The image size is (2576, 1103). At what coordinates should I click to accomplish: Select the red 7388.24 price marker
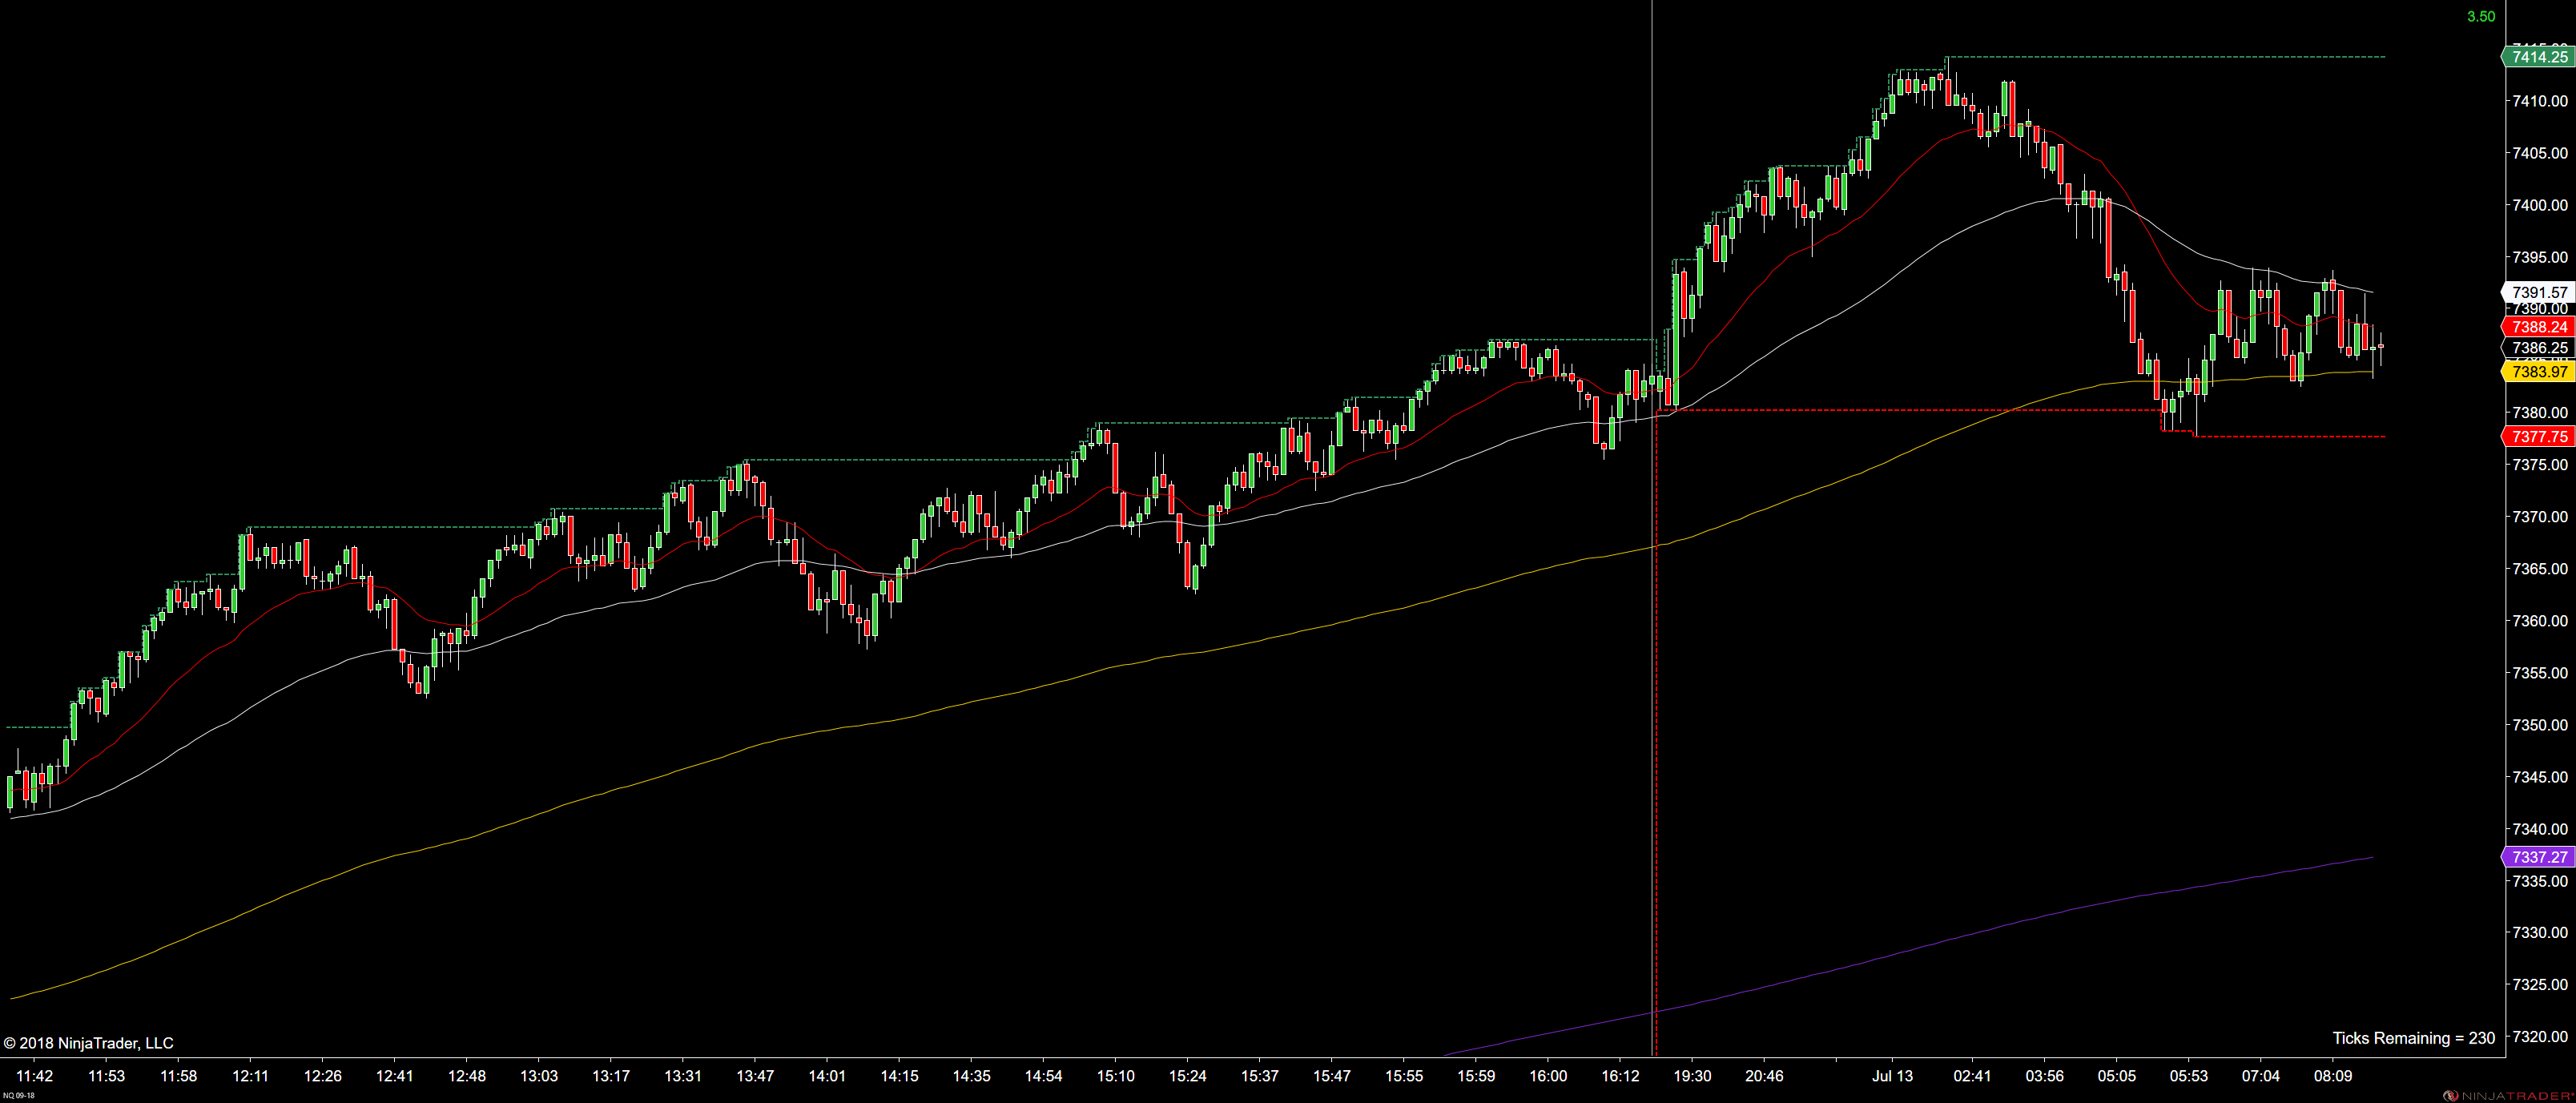point(2537,327)
